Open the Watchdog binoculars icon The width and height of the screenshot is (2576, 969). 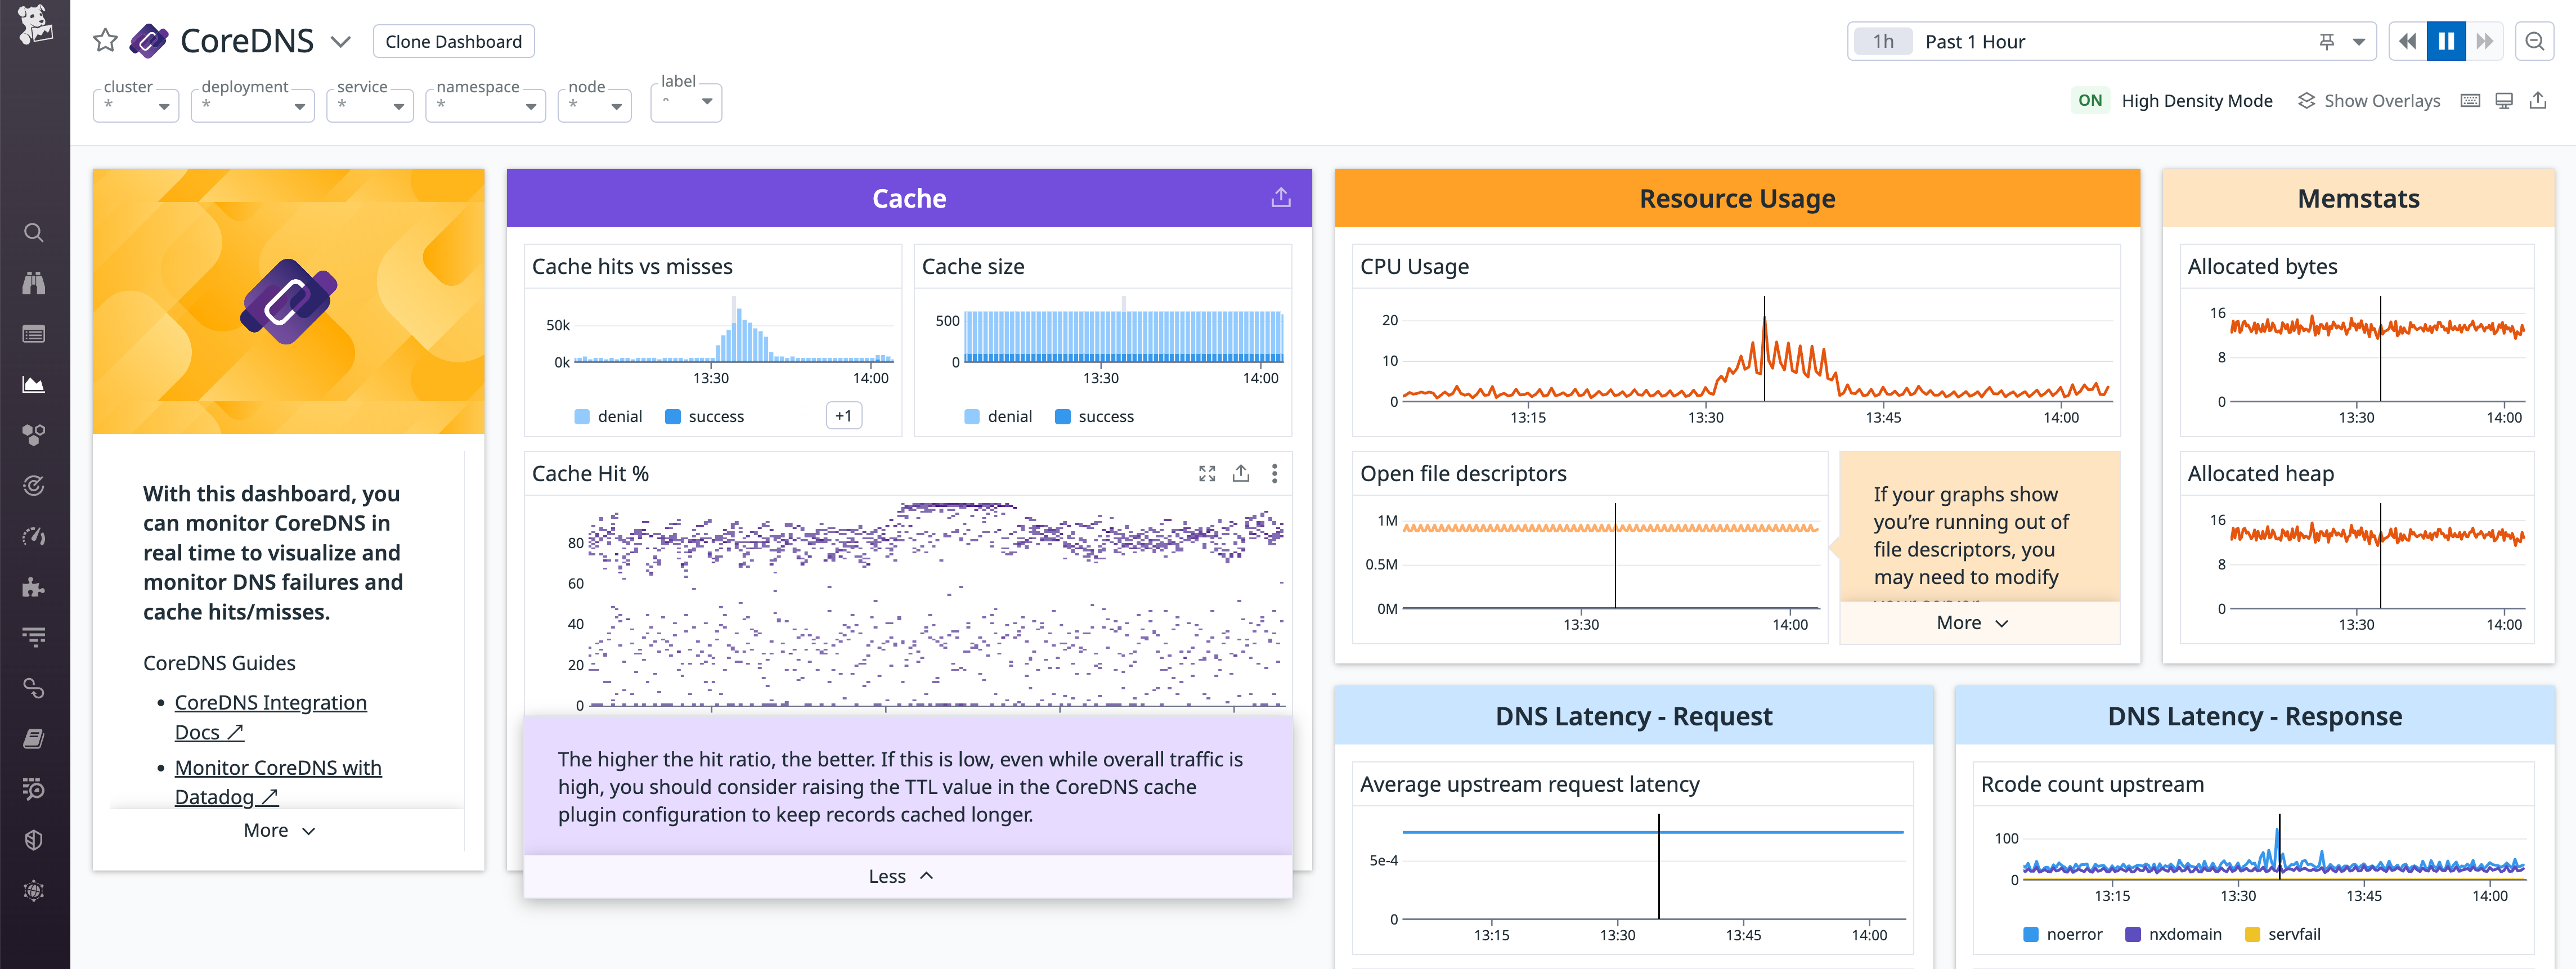coord(35,282)
